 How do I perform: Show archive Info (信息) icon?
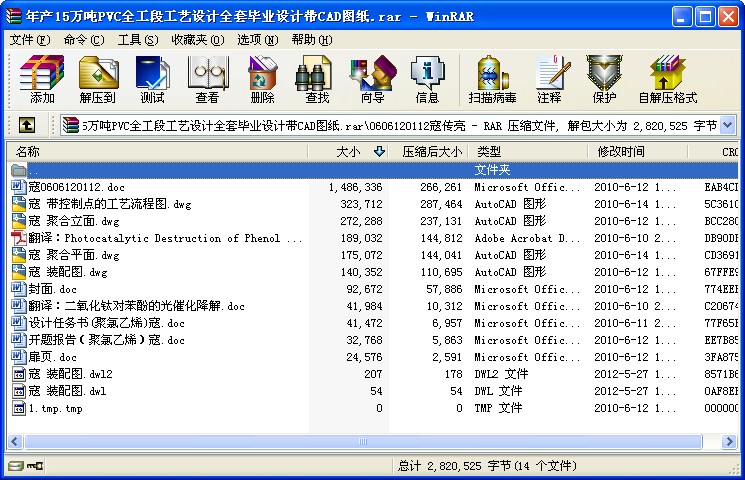click(427, 79)
